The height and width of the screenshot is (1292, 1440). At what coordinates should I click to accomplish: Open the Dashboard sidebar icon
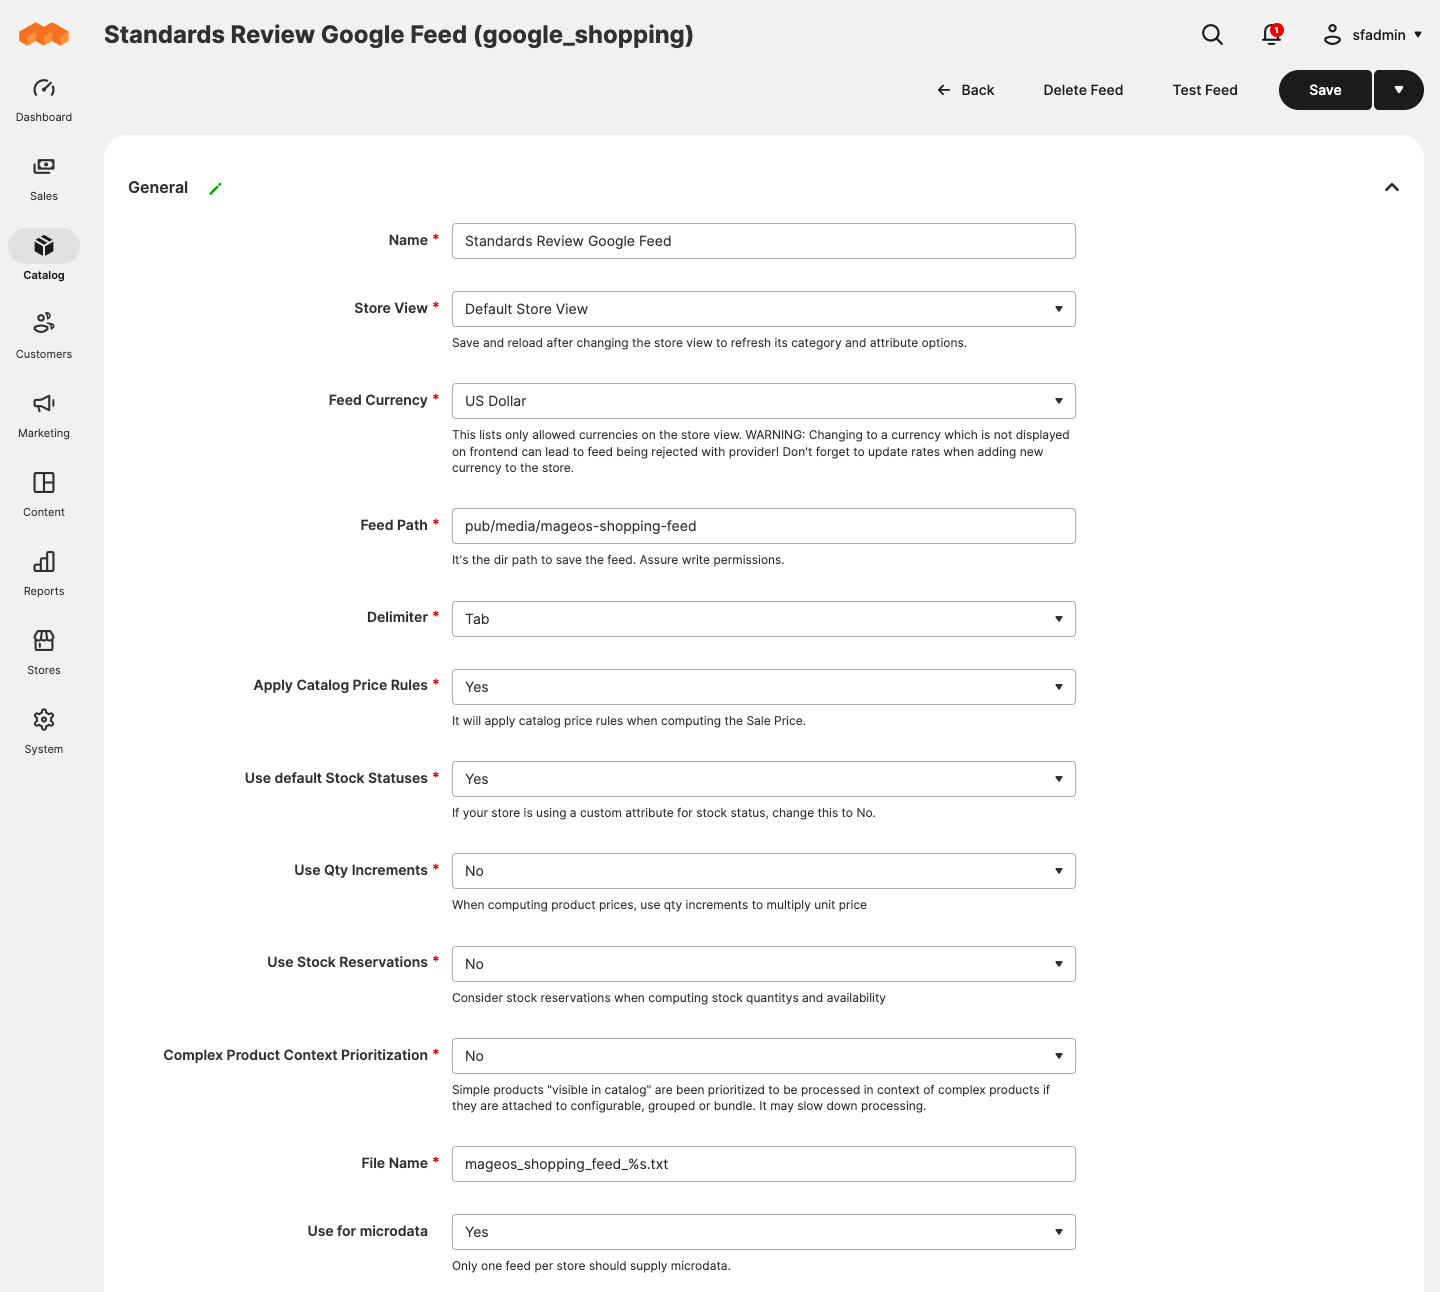point(44,88)
